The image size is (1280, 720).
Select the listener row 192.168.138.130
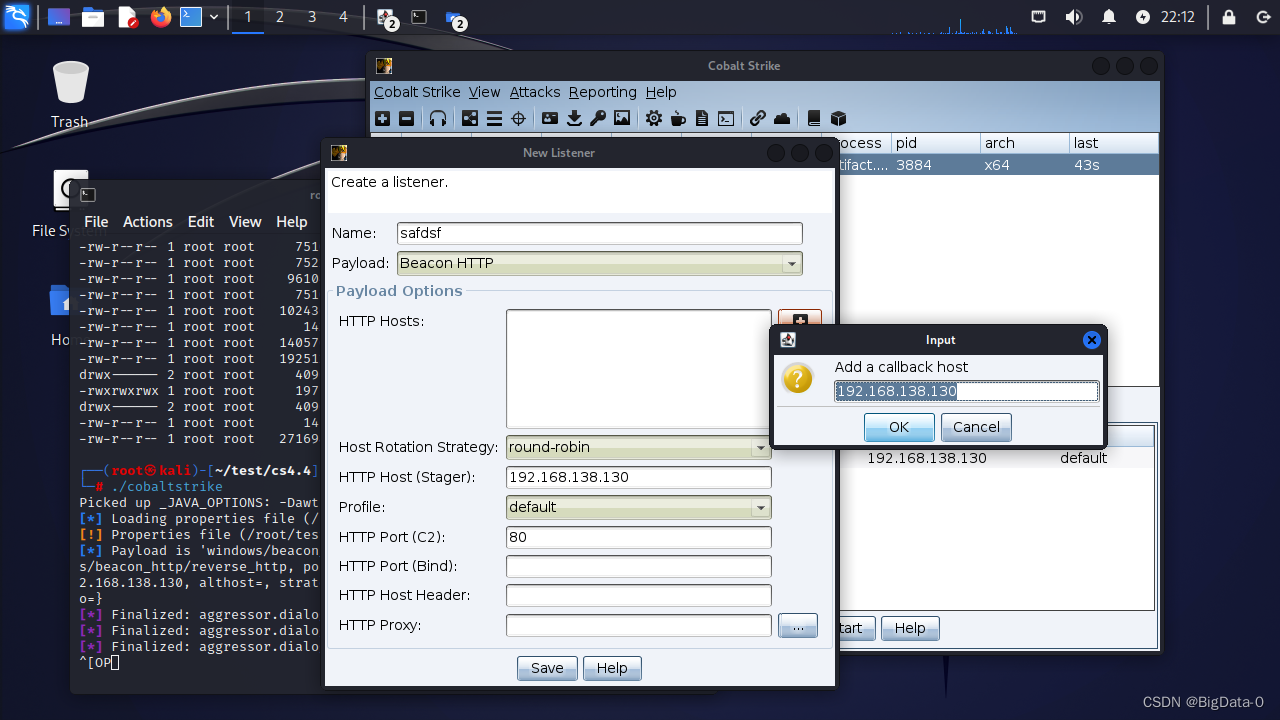(996, 458)
